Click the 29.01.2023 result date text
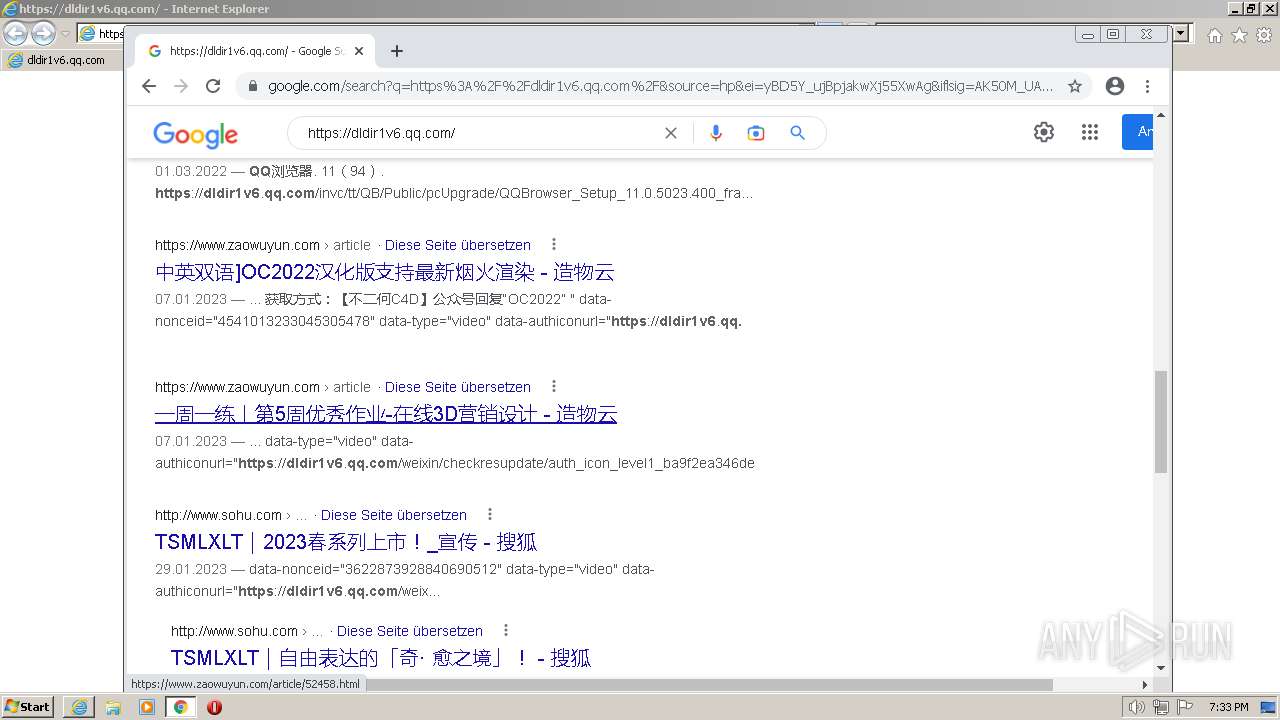Image resolution: width=1280 pixels, height=720 pixels. [x=191, y=569]
